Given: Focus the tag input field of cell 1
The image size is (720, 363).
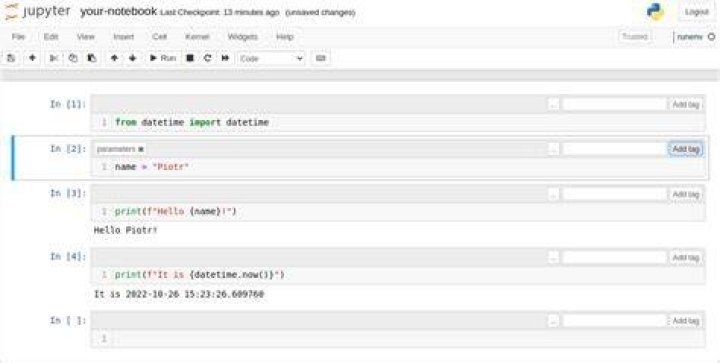Looking at the screenshot, I should pos(614,105).
